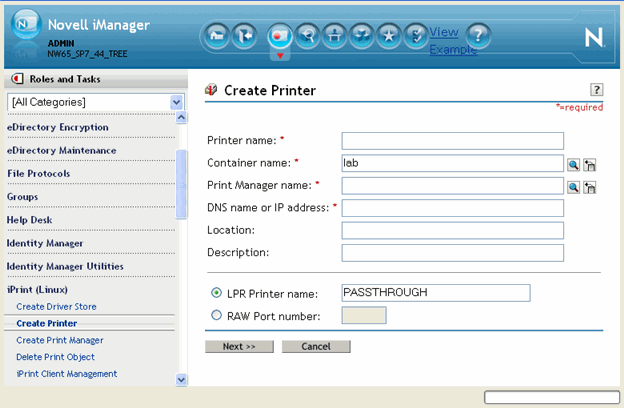Open Delete Print Object task
Screen dimensions: 624x408
(x=56, y=357)
